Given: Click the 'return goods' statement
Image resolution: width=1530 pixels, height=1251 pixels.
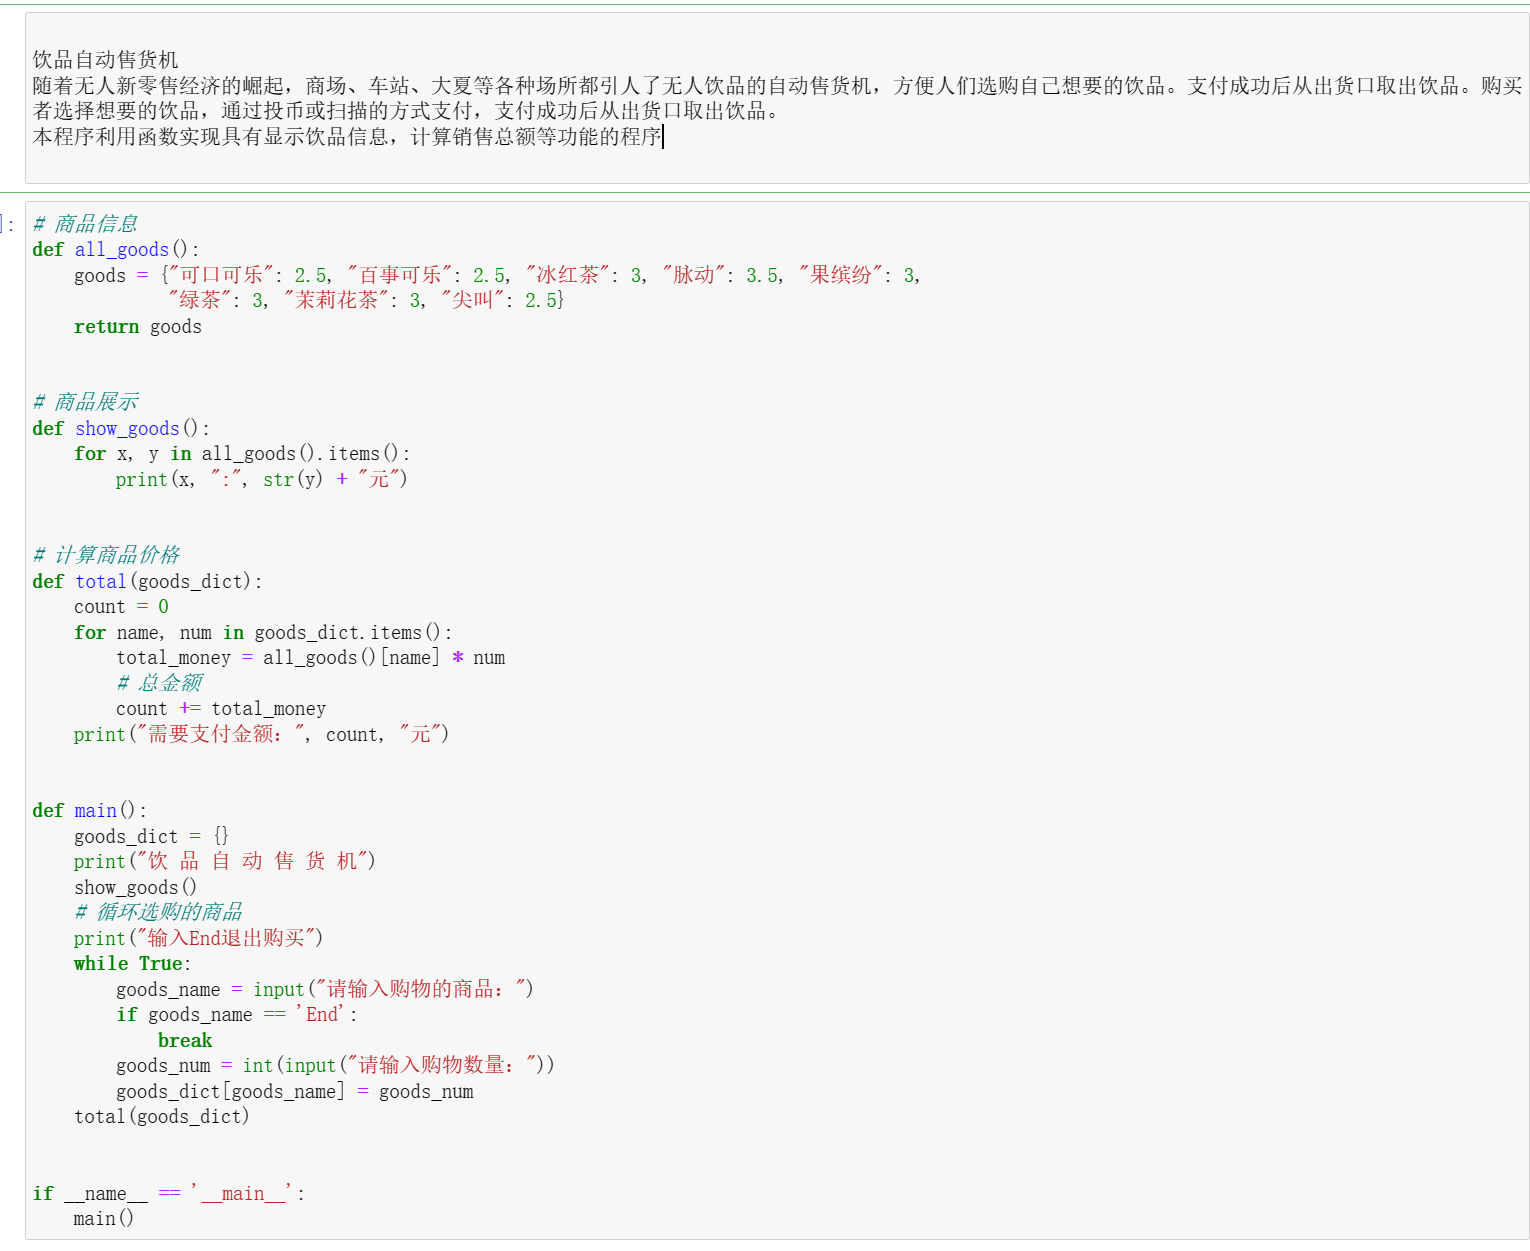Looking at the screenshot, I should [x=138, y=327].
